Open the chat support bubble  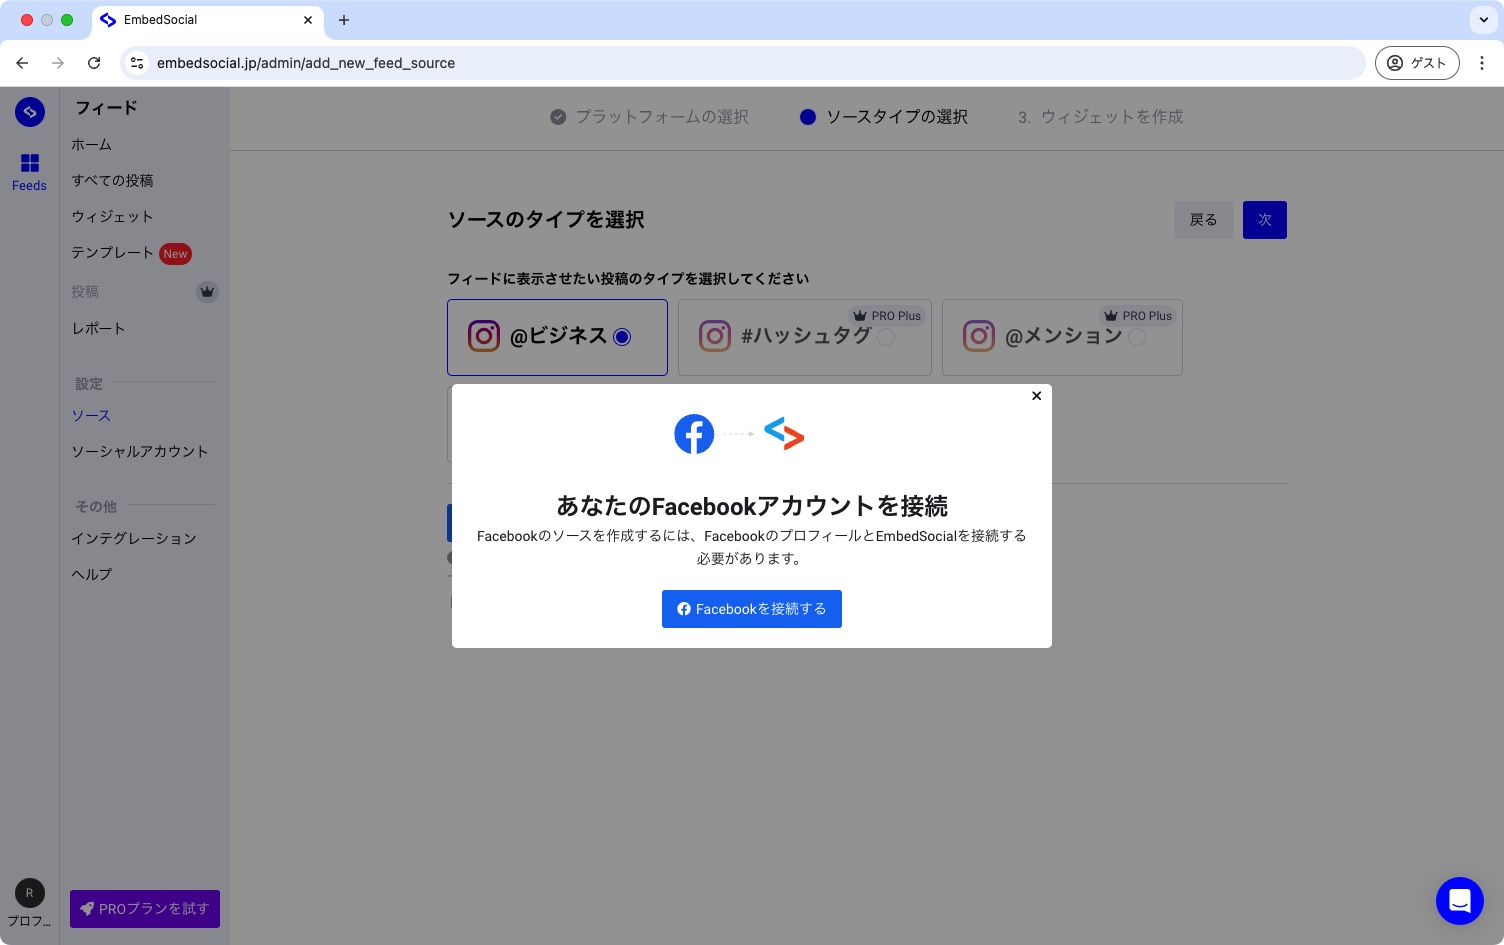click(1459, 901)
